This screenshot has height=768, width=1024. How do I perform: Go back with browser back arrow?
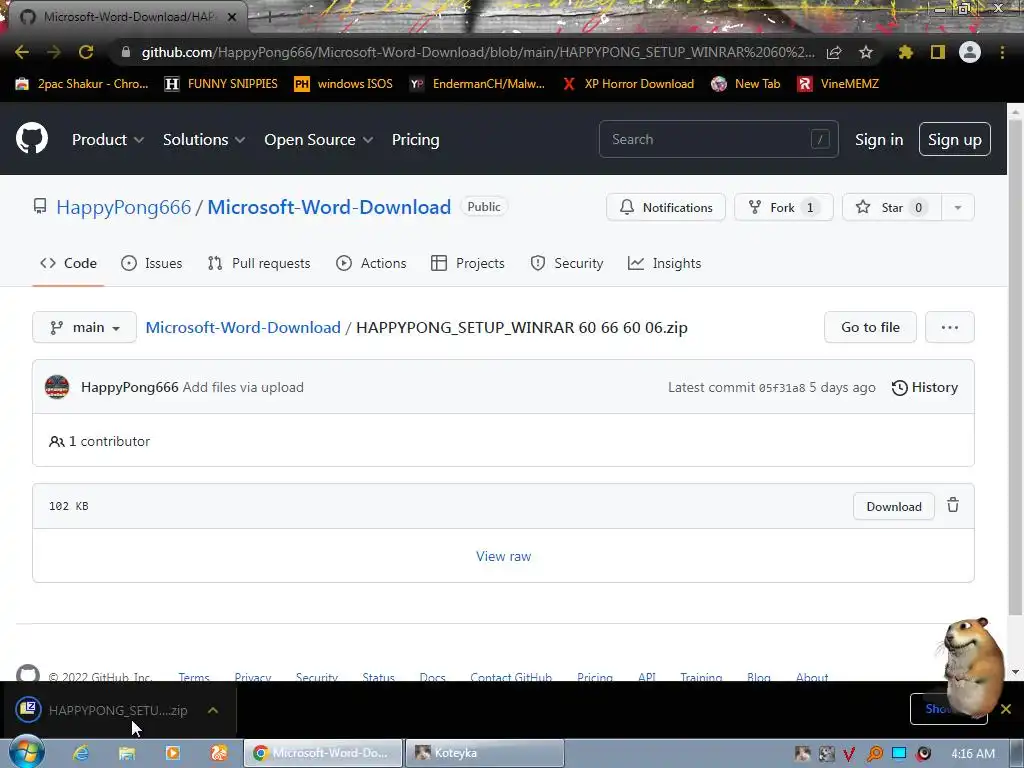coord(22,52)
